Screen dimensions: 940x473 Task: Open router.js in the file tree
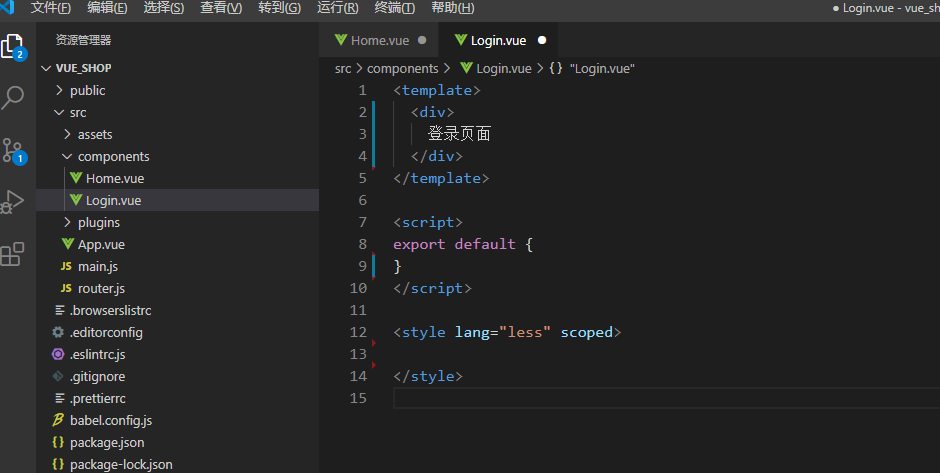[x=101, y=288]
